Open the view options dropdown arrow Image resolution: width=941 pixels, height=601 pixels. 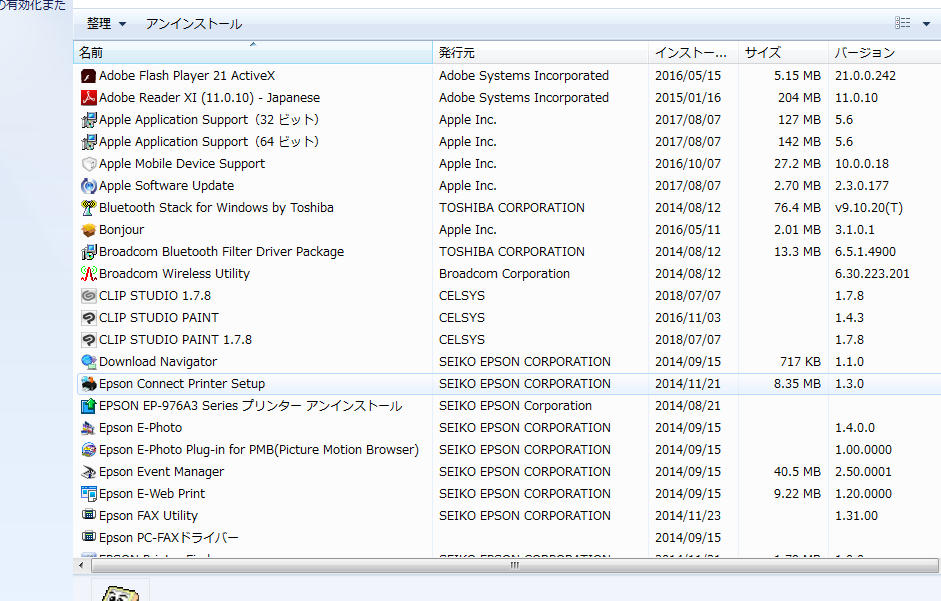pos(925,23)
